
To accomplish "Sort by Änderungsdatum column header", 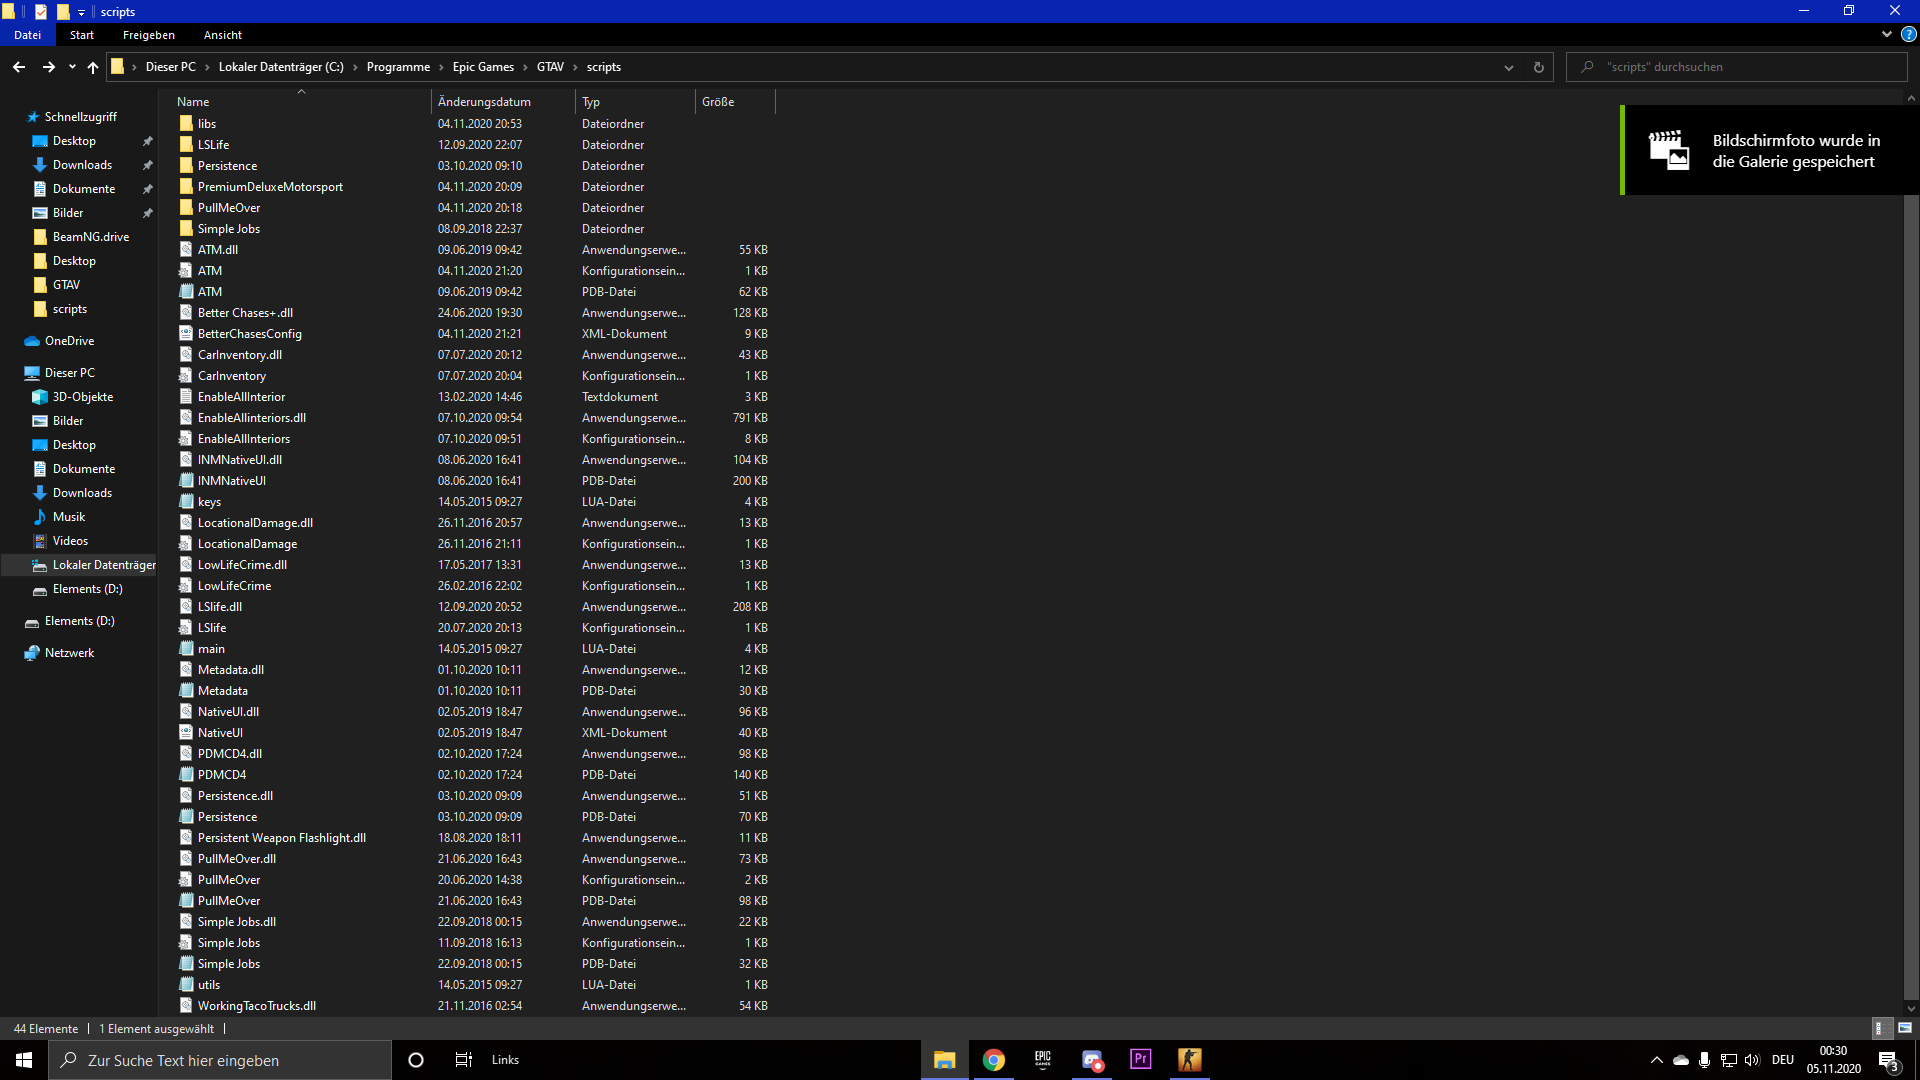I will pos(484,102).
